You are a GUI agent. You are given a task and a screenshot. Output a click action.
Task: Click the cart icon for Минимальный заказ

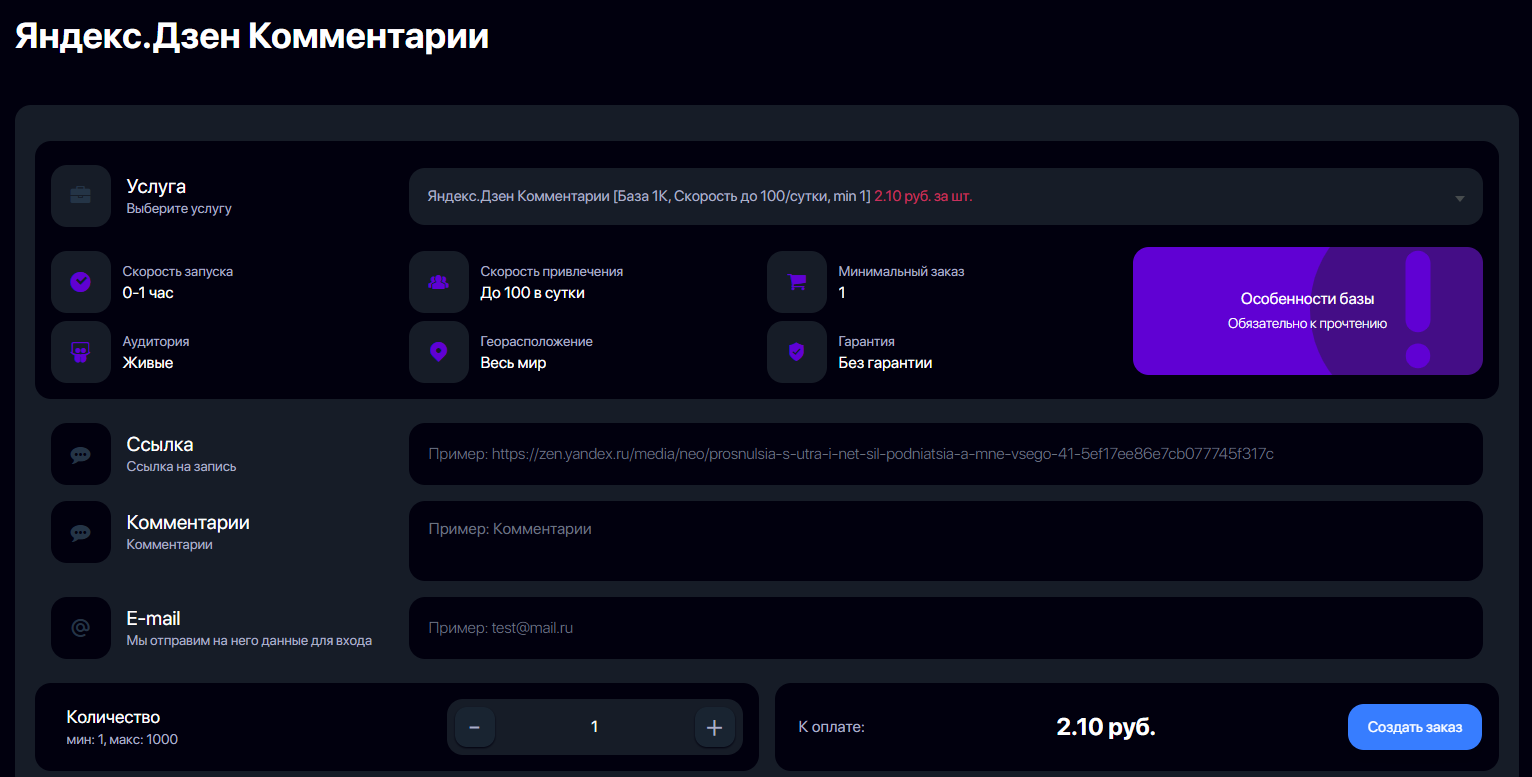797,282
